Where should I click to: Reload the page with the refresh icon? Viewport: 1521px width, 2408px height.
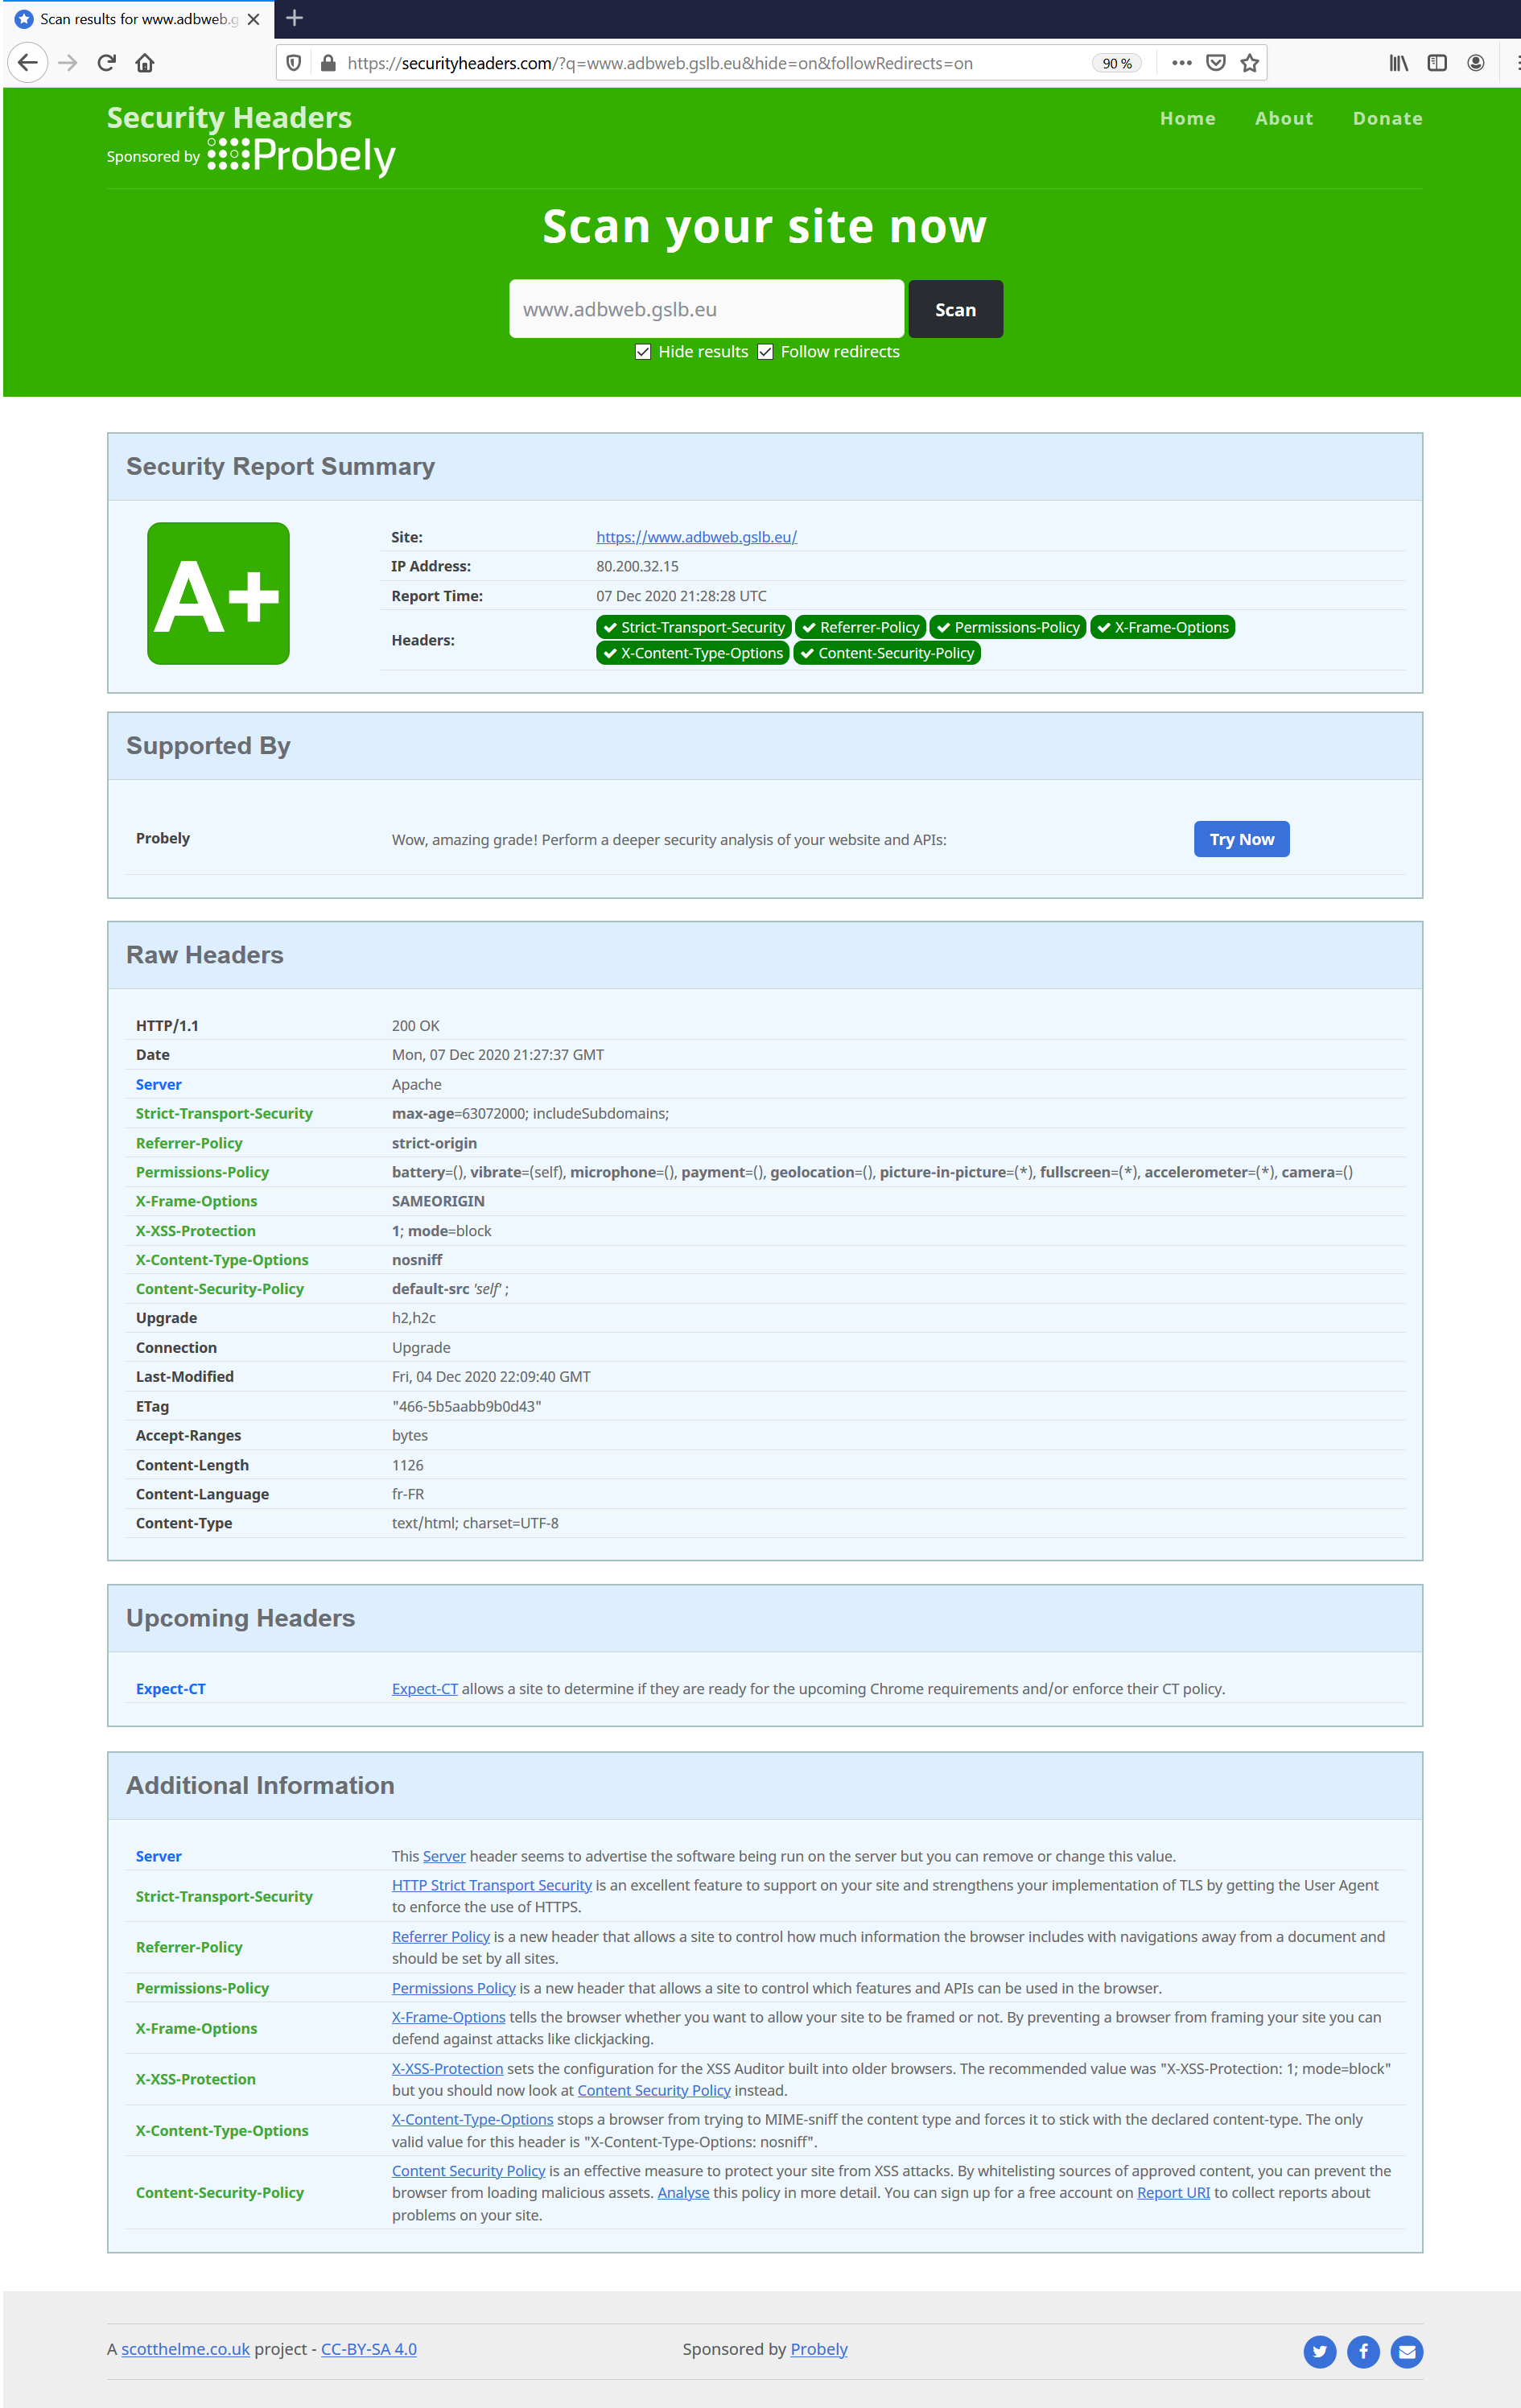pyautogui.click(x=106, y=63)
